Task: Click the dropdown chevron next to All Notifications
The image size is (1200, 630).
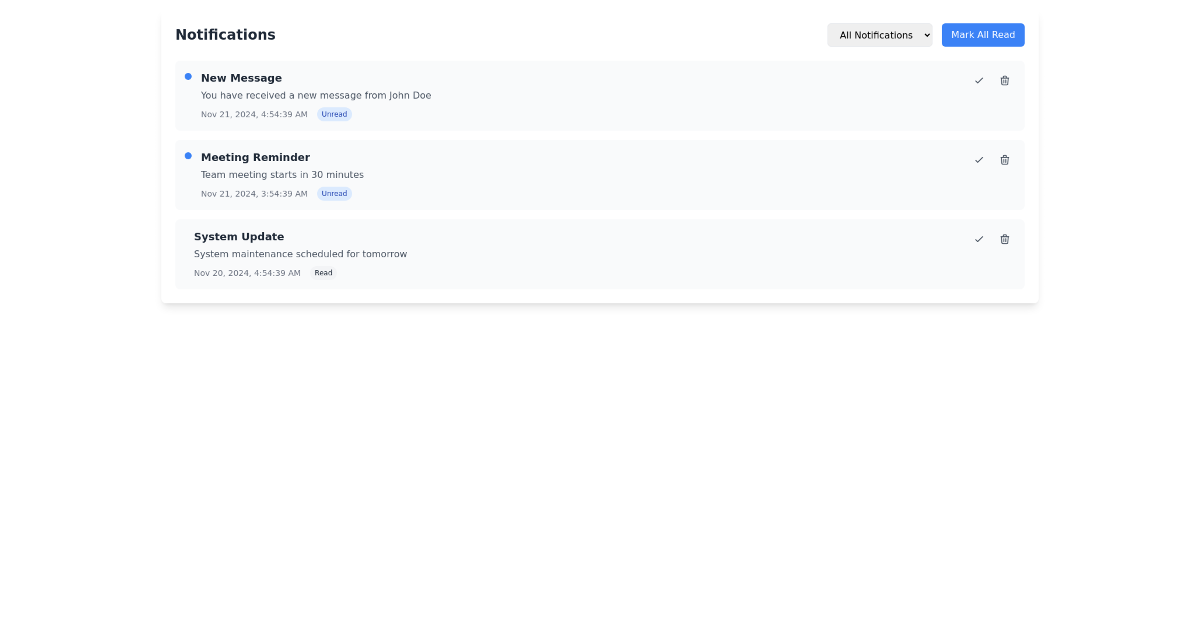Action: pos(925,35)
